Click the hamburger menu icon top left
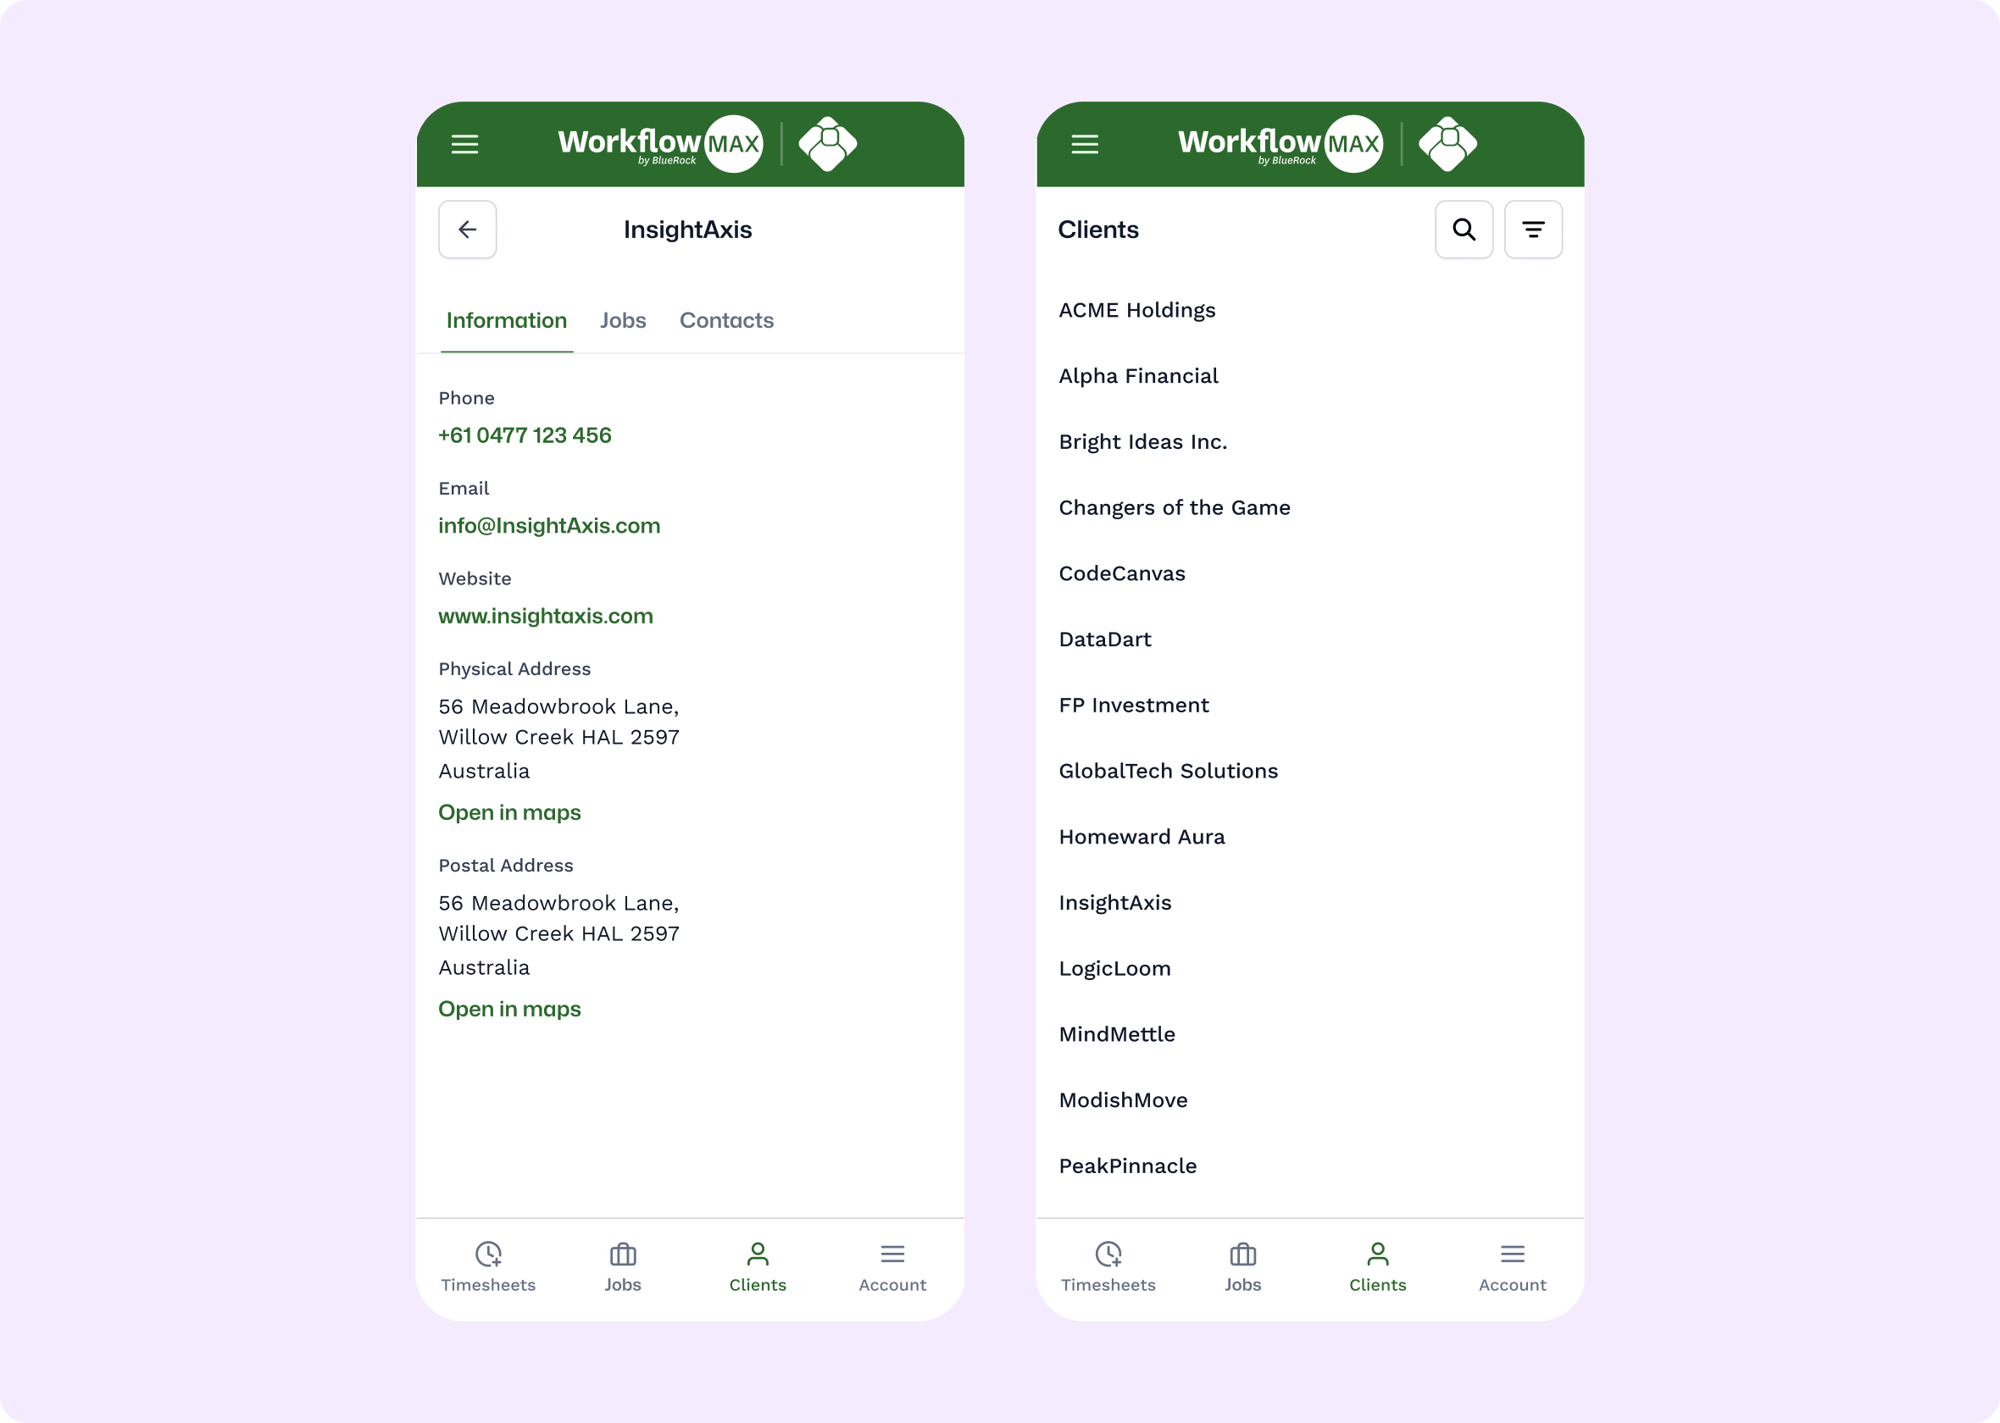 pos(465,142)
